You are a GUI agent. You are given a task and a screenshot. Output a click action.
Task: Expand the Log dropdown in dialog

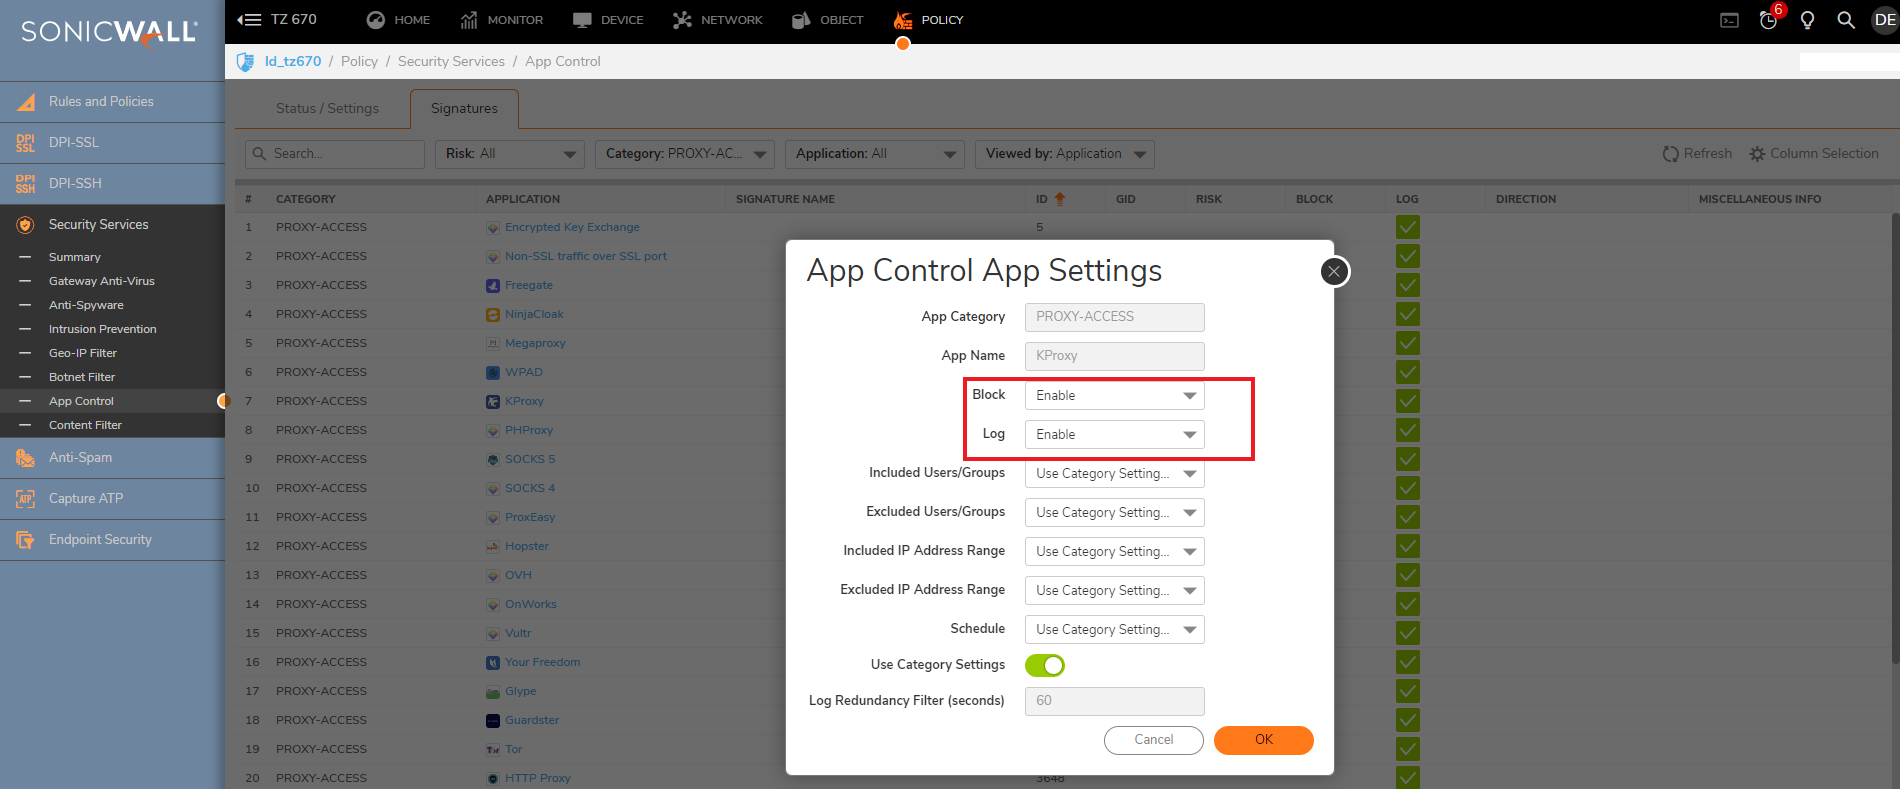pos(1114,435)
